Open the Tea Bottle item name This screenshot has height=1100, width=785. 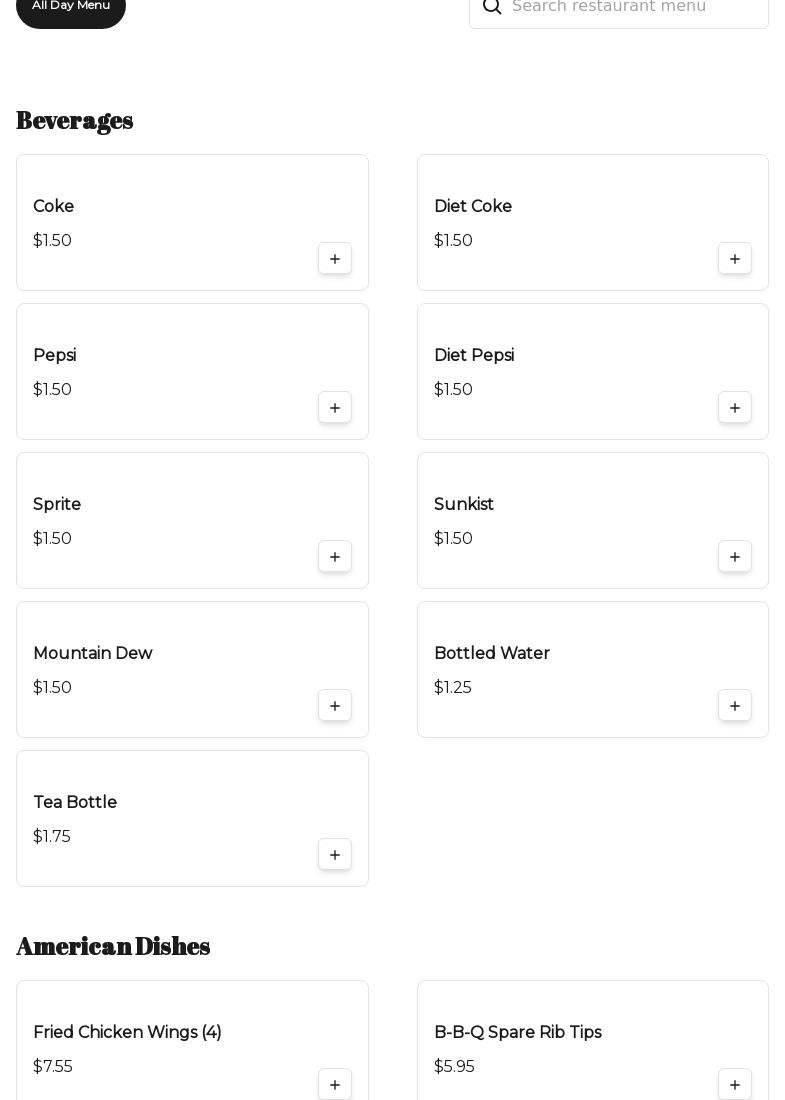pos(75,802)
